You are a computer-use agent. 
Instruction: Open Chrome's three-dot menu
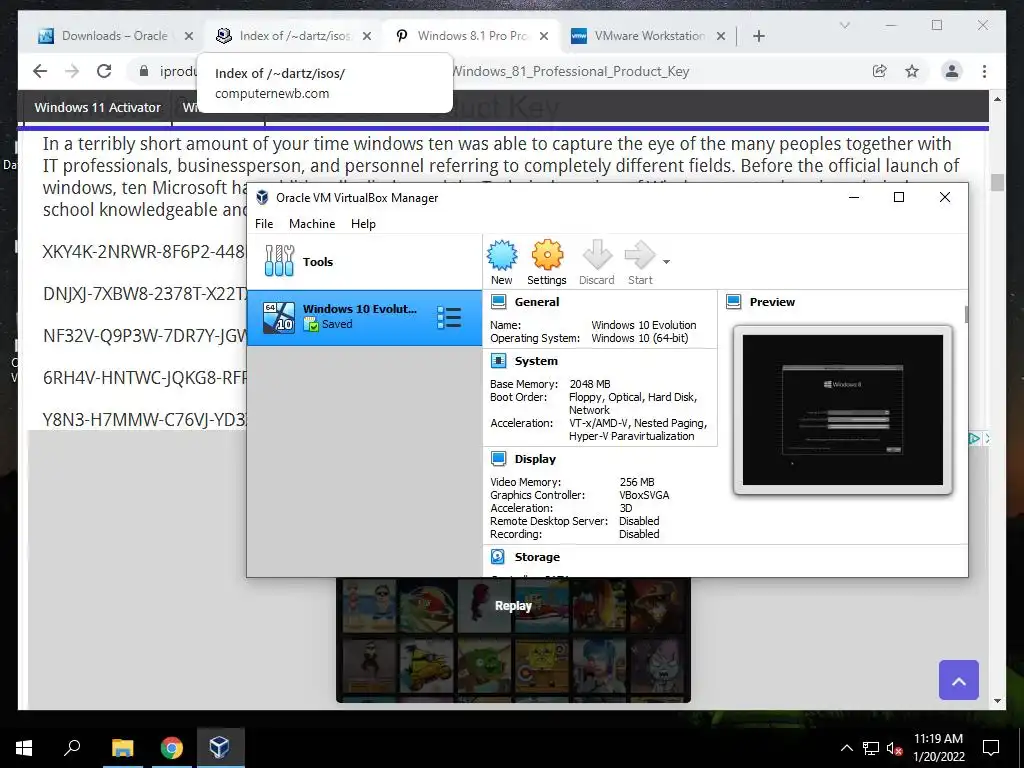coord(984,71)
